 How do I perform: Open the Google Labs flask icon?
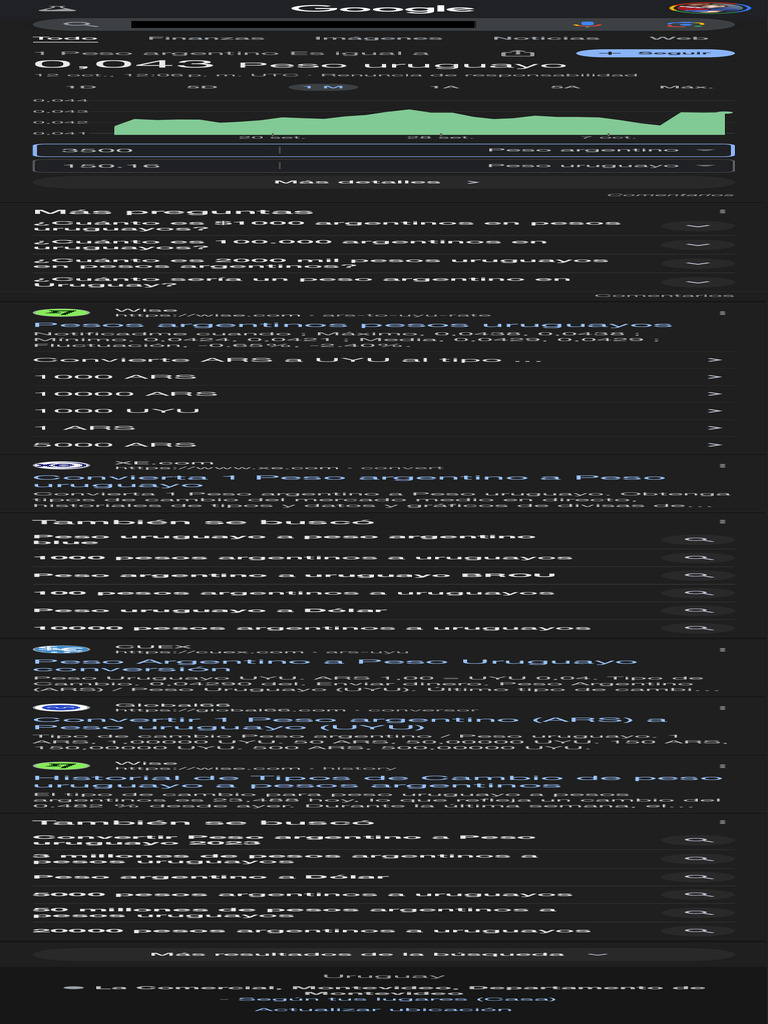57,8
